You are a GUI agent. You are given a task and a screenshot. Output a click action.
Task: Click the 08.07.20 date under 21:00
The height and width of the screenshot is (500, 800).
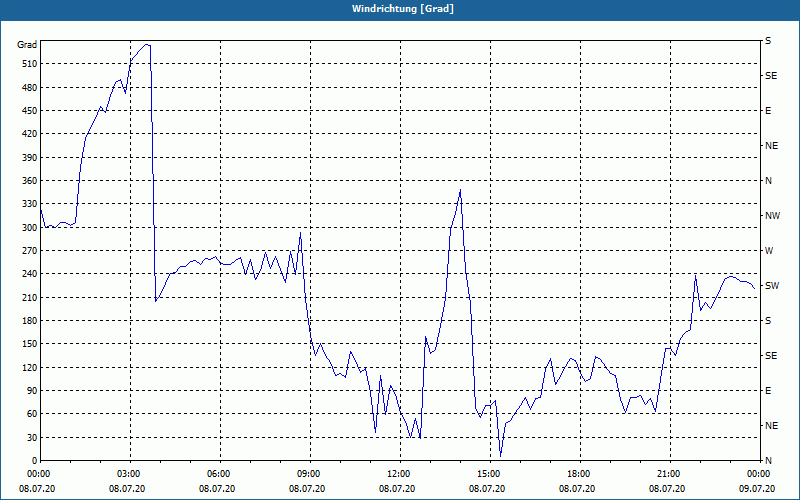[667, 489]
